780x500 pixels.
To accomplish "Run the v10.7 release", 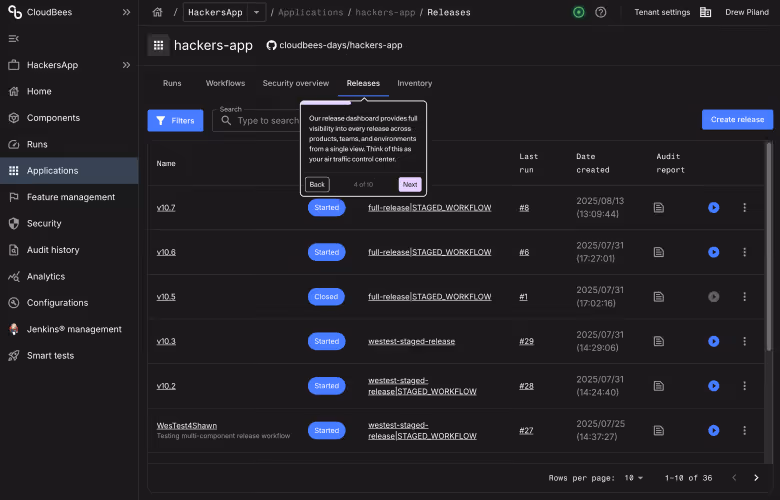I will (713, 207).
